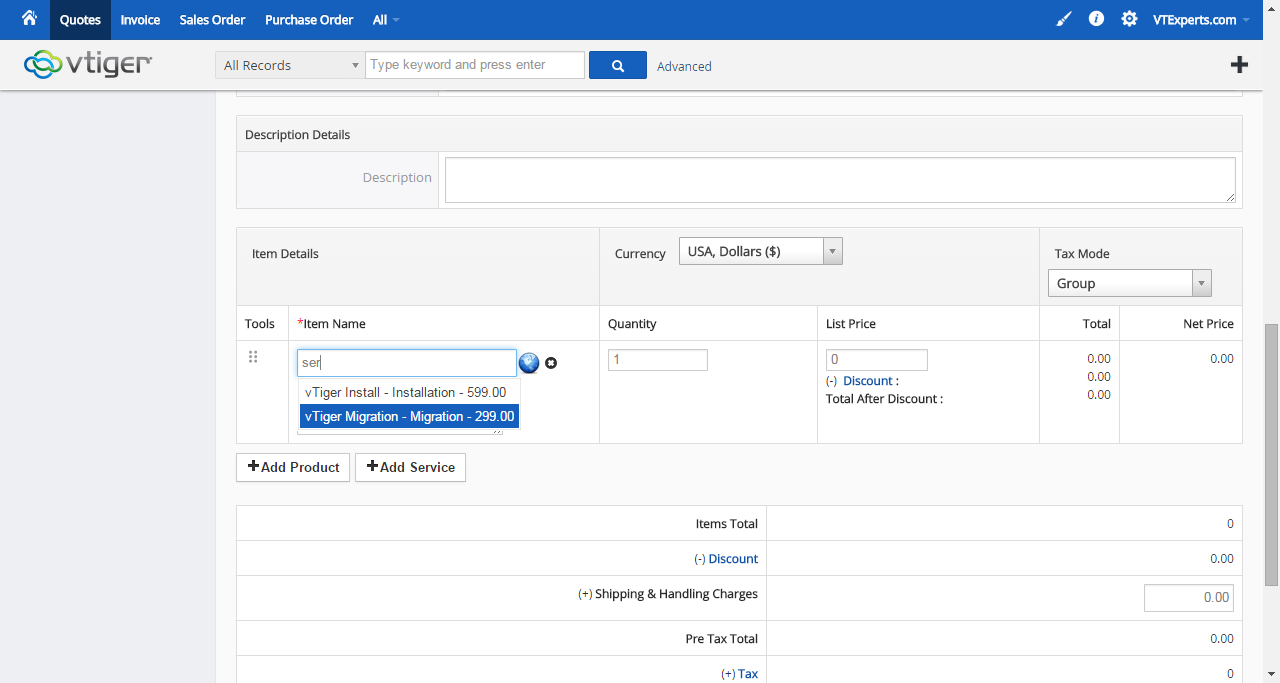This screenshot has height=683, width=1280.
Task: Focus the keyword search field
Action: [x=475, y=65]
